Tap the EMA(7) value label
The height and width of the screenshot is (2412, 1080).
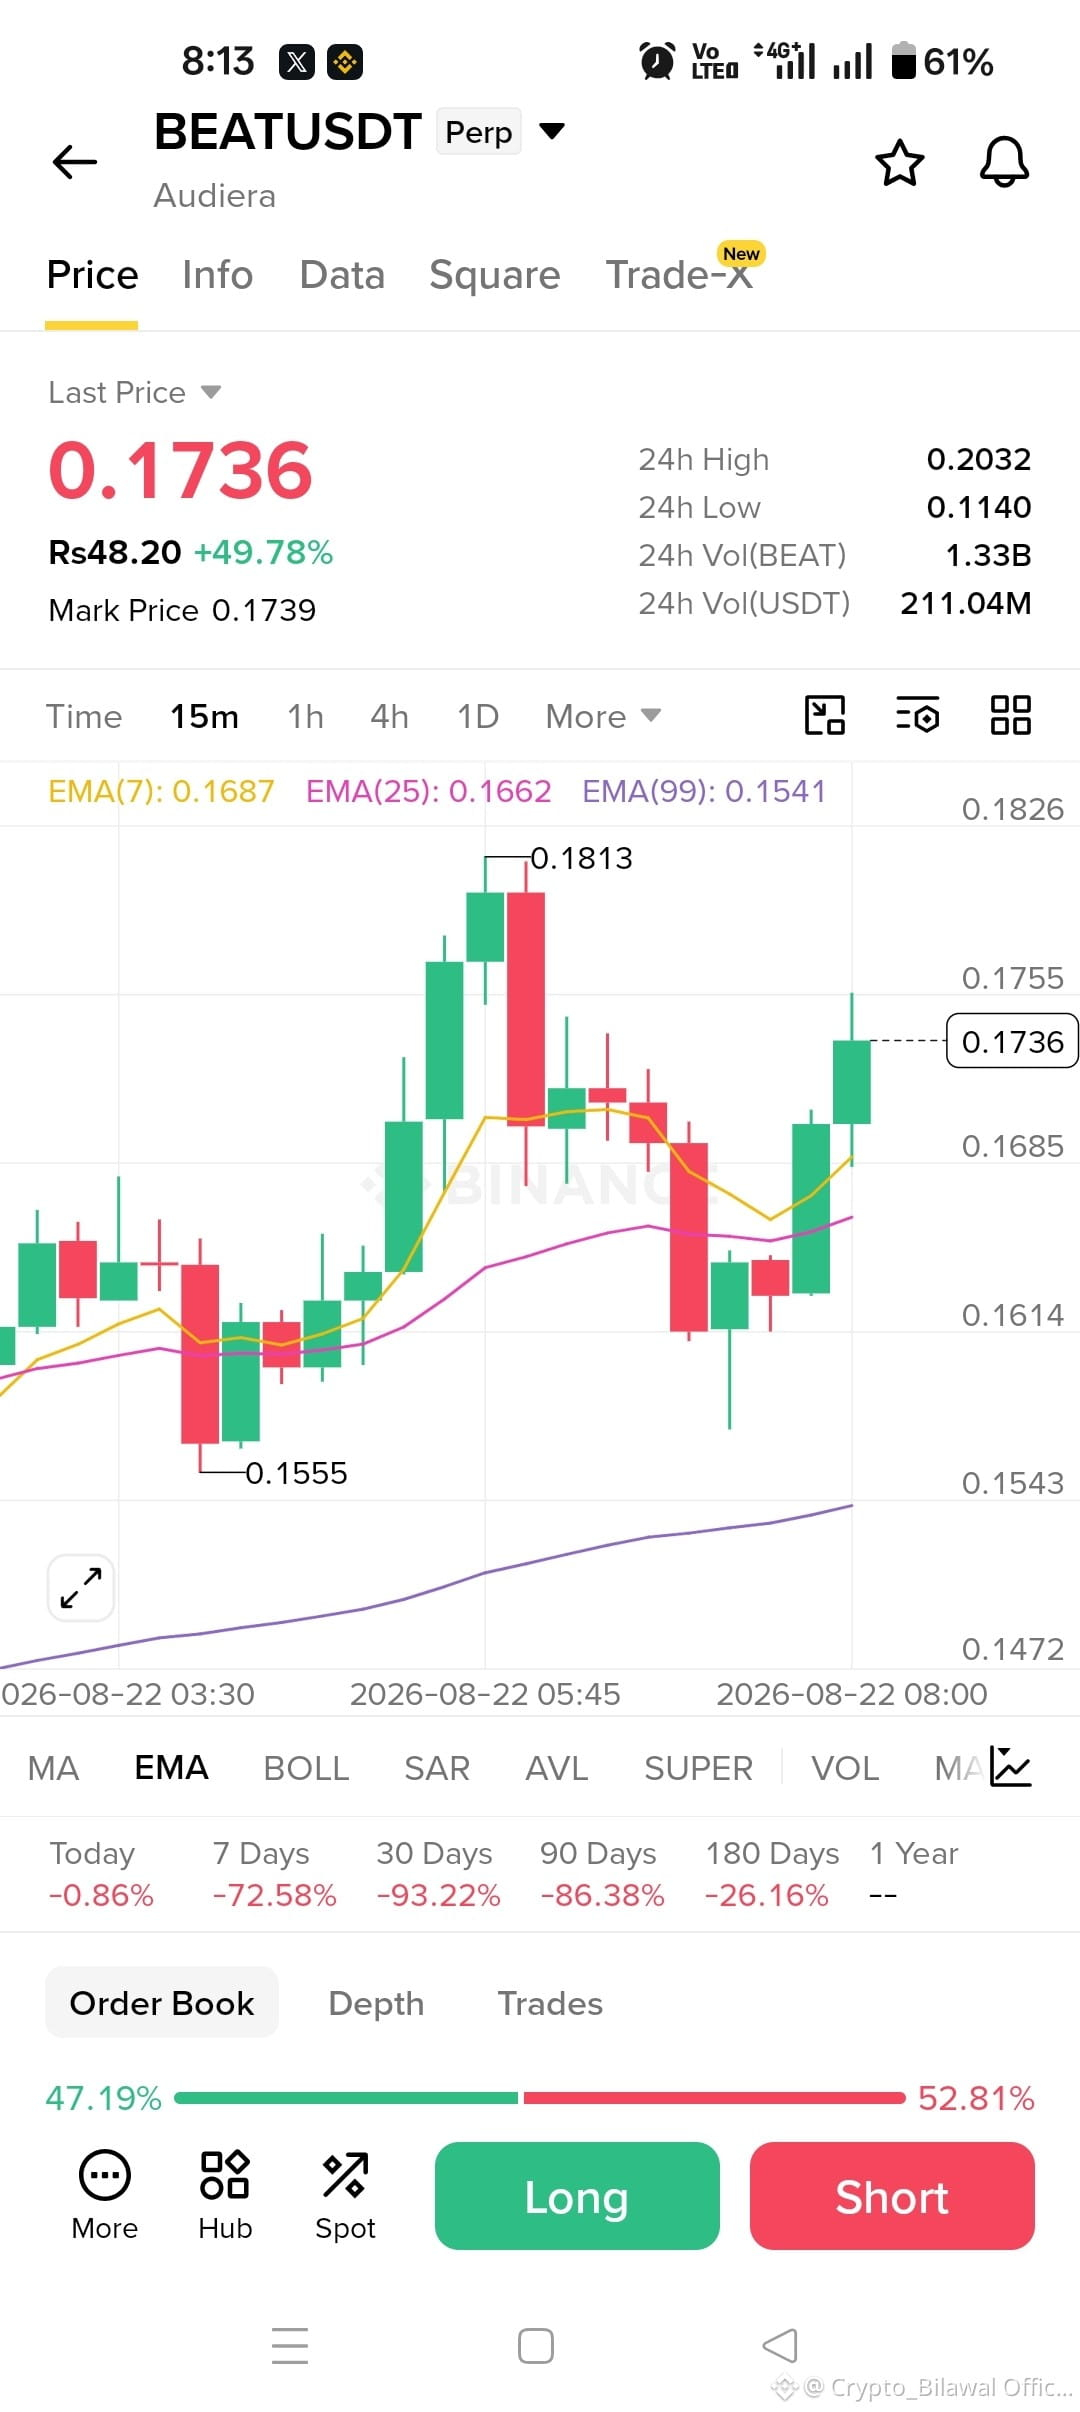click(x=161, y=791)
